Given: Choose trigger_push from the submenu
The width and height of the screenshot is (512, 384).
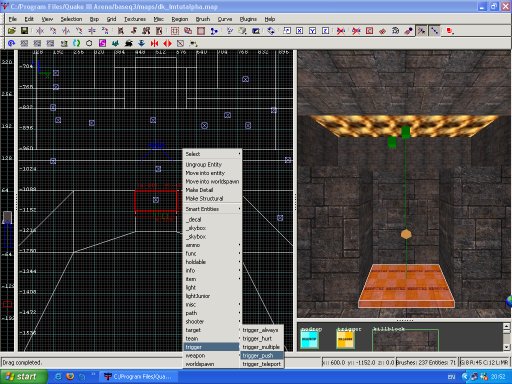Looking at the screenshot, I should point(262,356).
